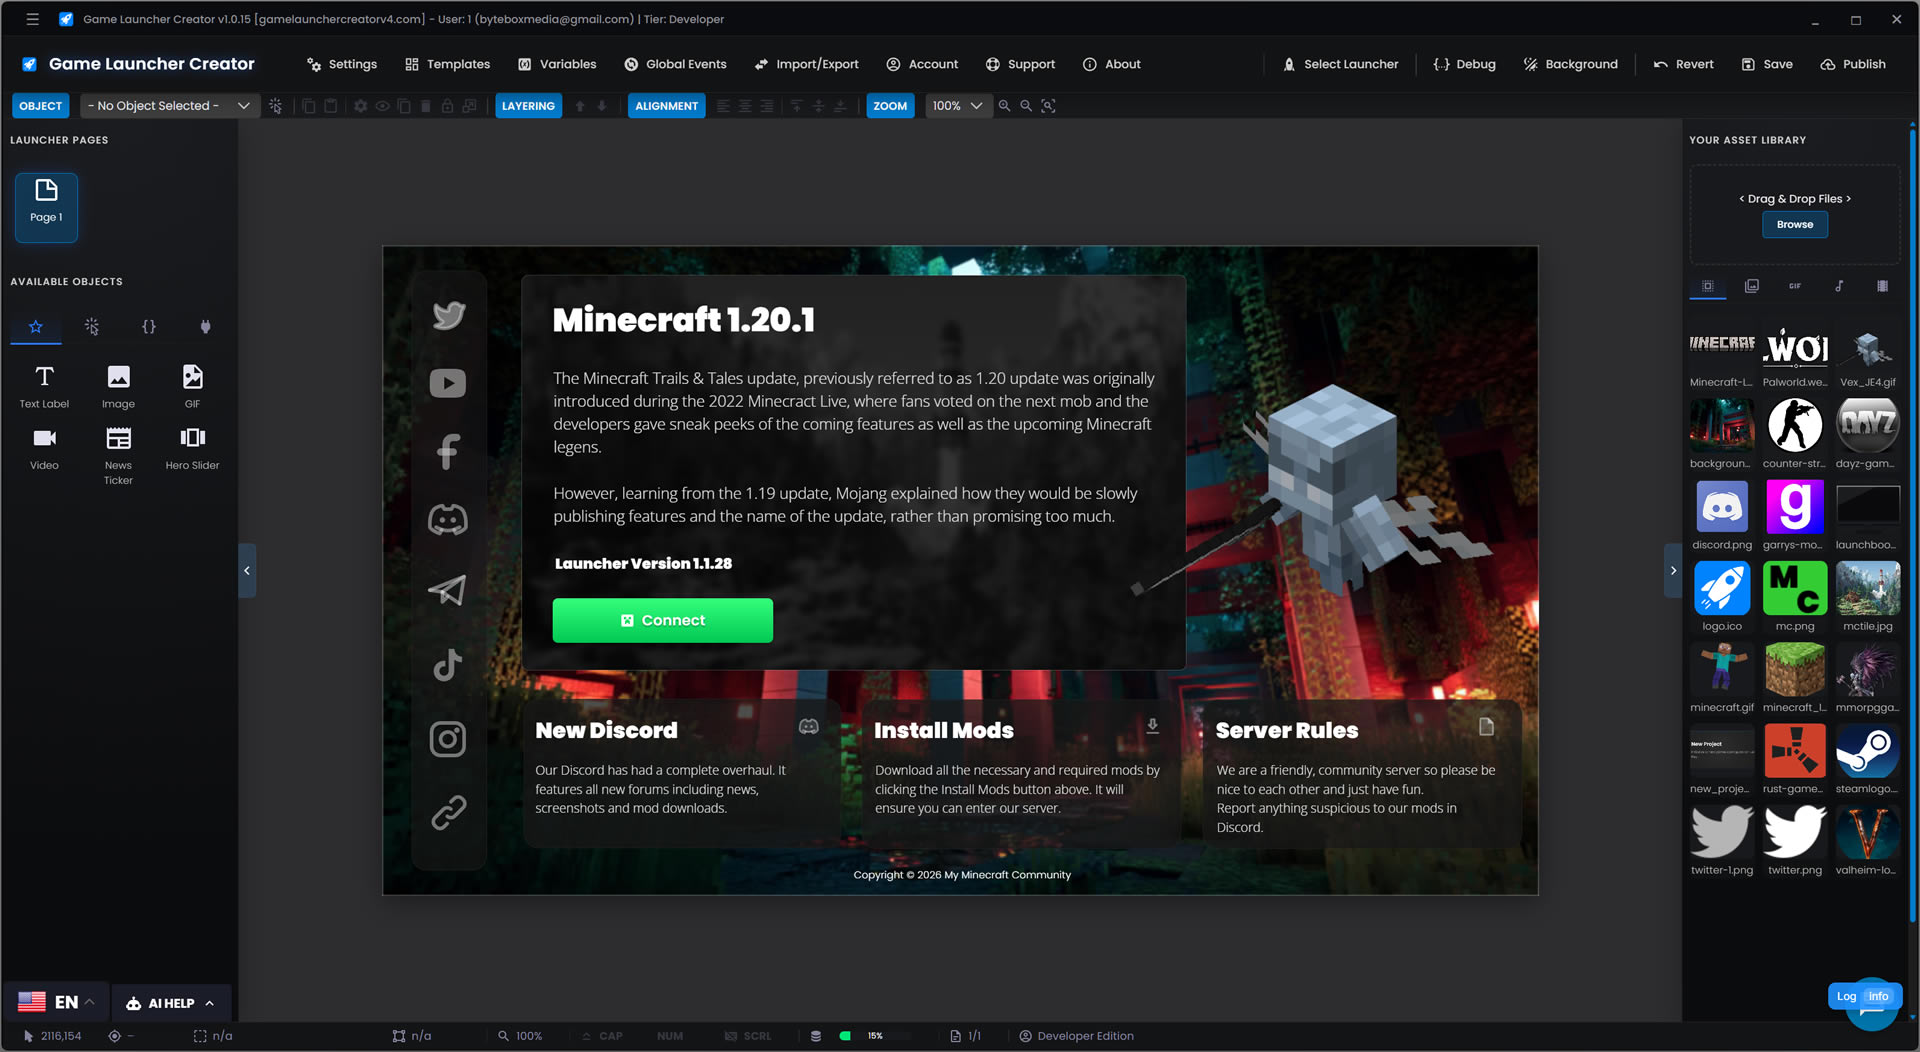The height and width of the screenshot is (1052, 1920).
Task: Click the Browse button in asset library
Action: click(x=1794, y=224)
